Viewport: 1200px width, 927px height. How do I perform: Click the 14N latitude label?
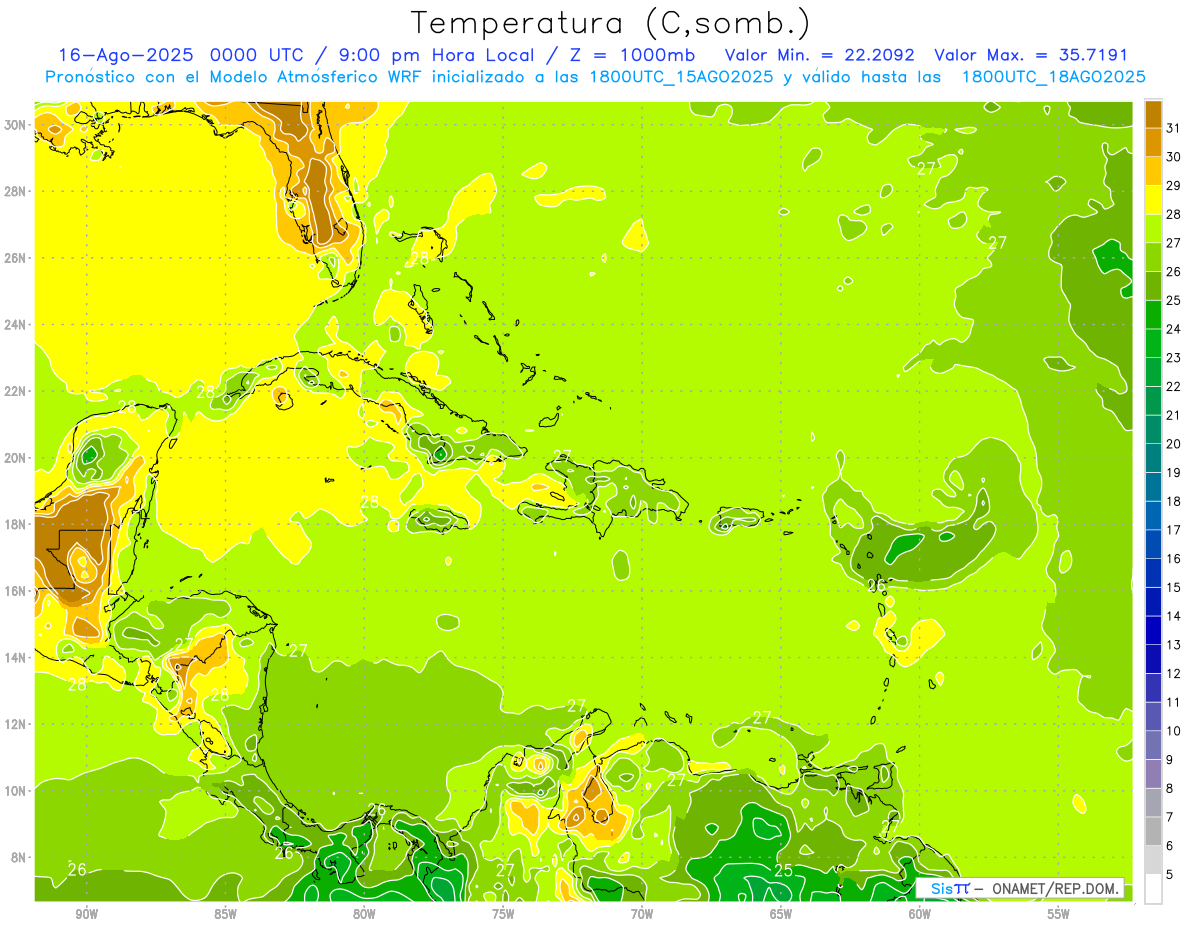point(16,657)
